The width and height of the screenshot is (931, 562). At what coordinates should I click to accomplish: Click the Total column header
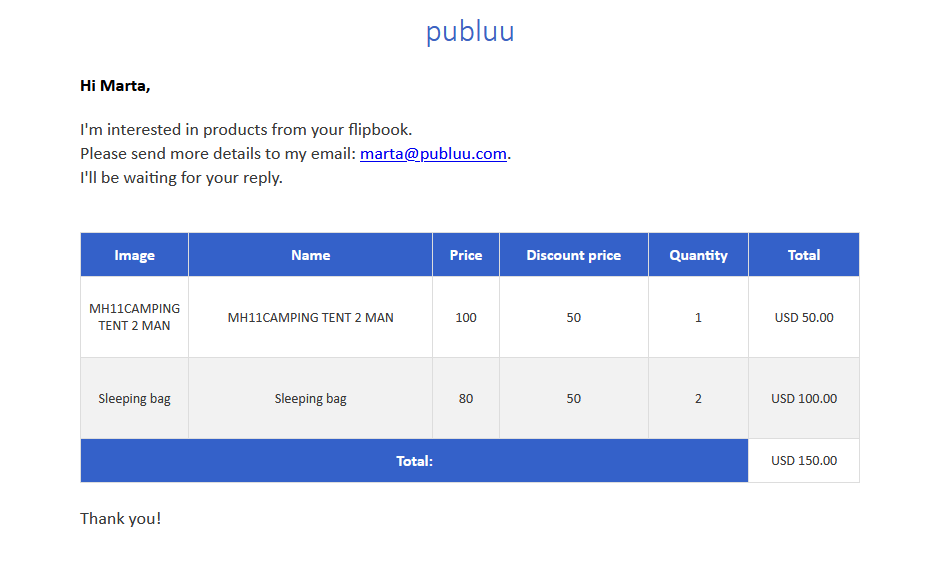click(x=804, y=255)
